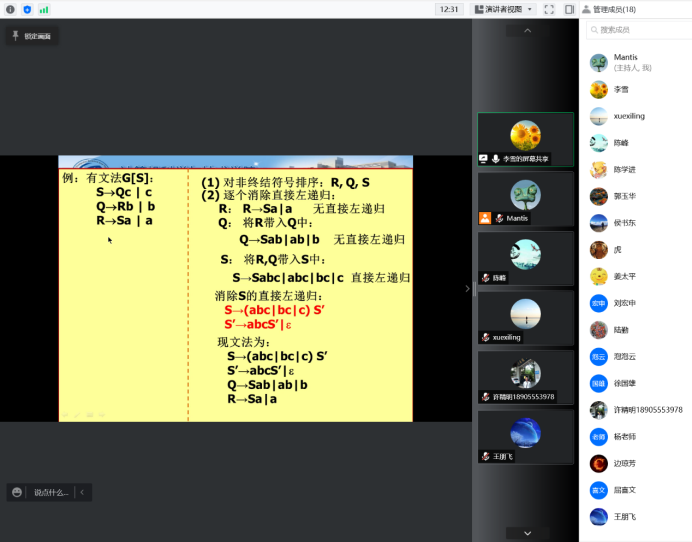Screen dimensions: 692x542
Task: Toggle the side panel layout icon
Action: (x=569, y=9)
